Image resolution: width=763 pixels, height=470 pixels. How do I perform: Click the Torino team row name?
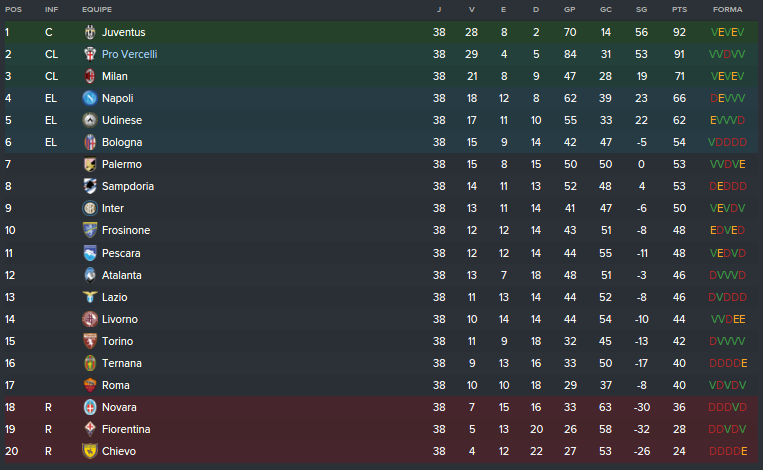[118, 341]
